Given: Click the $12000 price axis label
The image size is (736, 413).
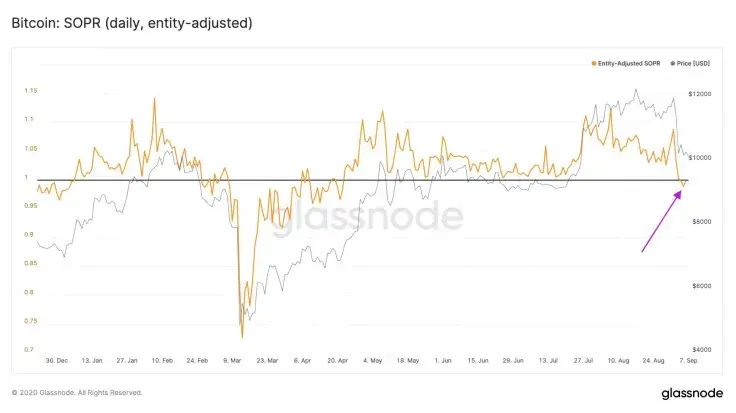Looking at the screenshot, I should point(700,94).
